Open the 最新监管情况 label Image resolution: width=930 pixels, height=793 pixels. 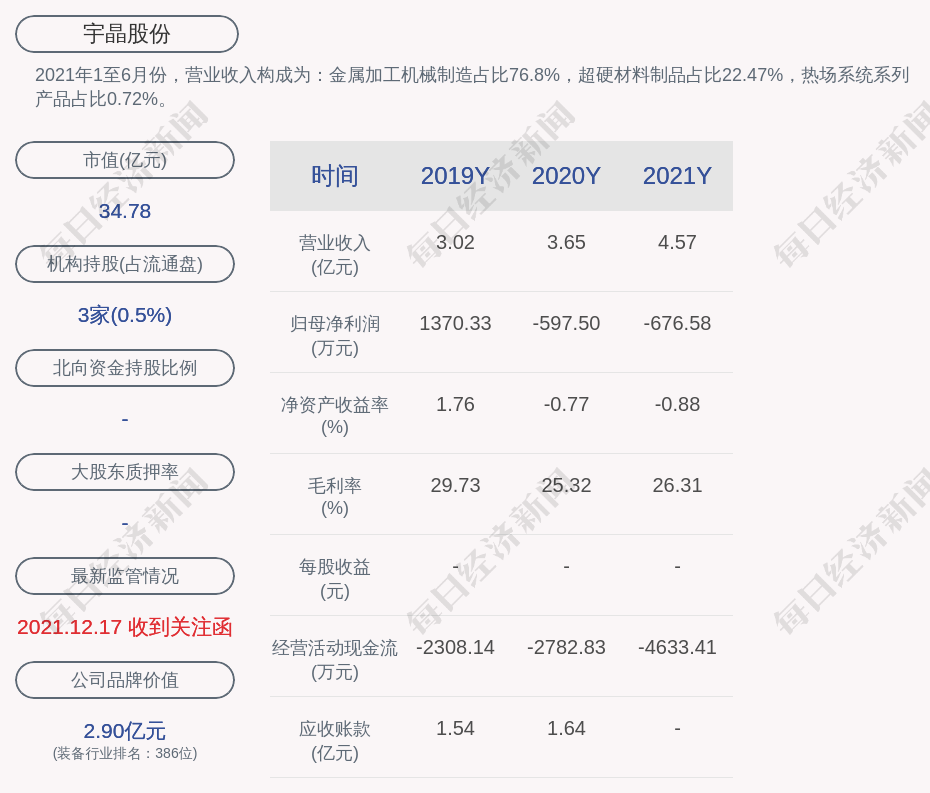coord(125,576)
